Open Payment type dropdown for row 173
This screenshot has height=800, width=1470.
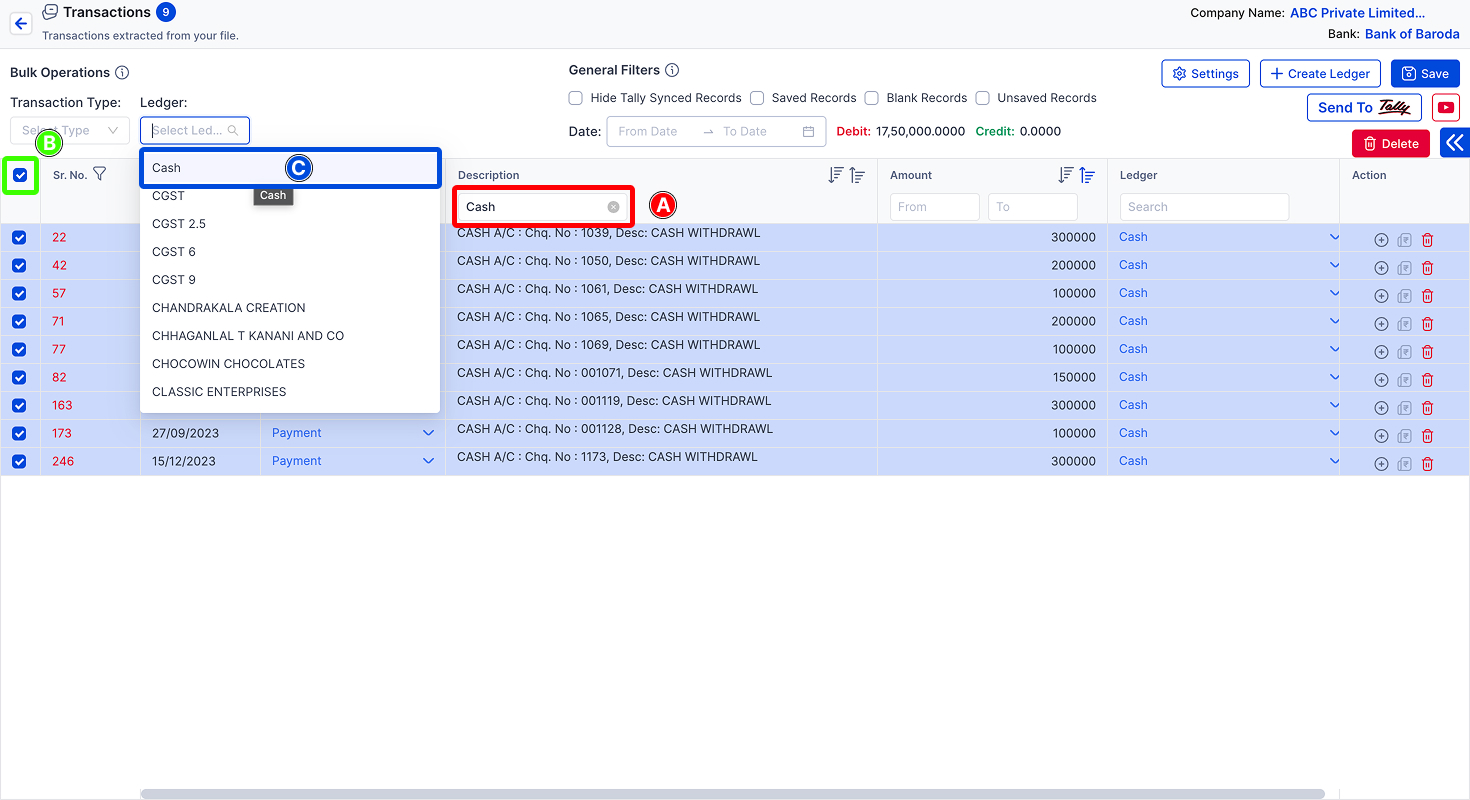coord(352,433)
